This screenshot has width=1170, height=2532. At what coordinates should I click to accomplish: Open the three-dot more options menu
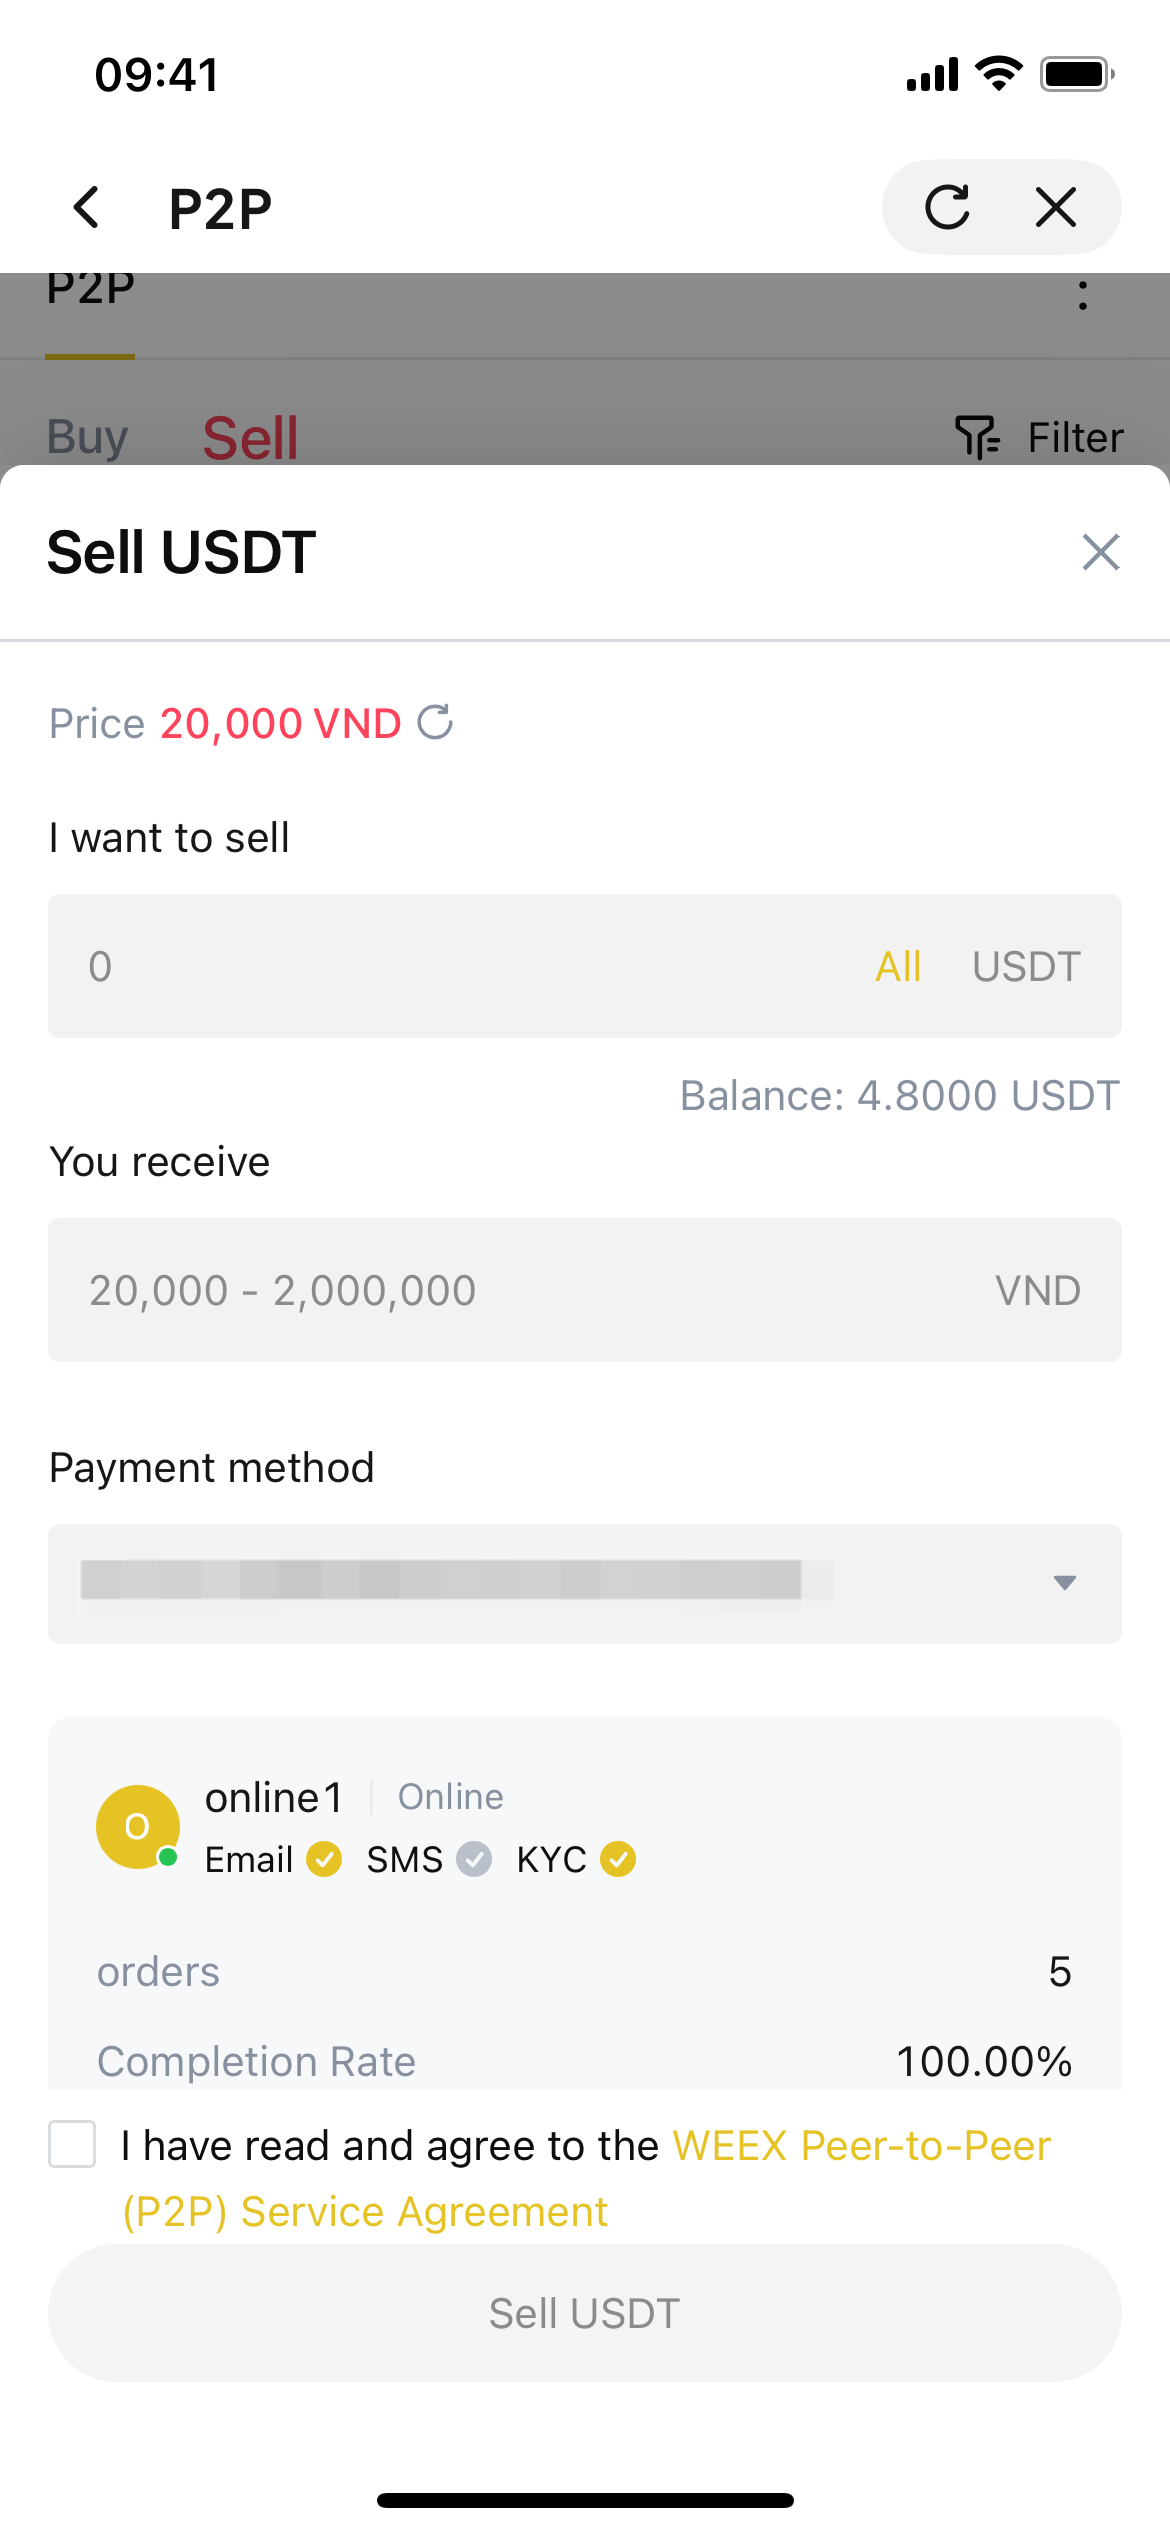point(1082,295)
